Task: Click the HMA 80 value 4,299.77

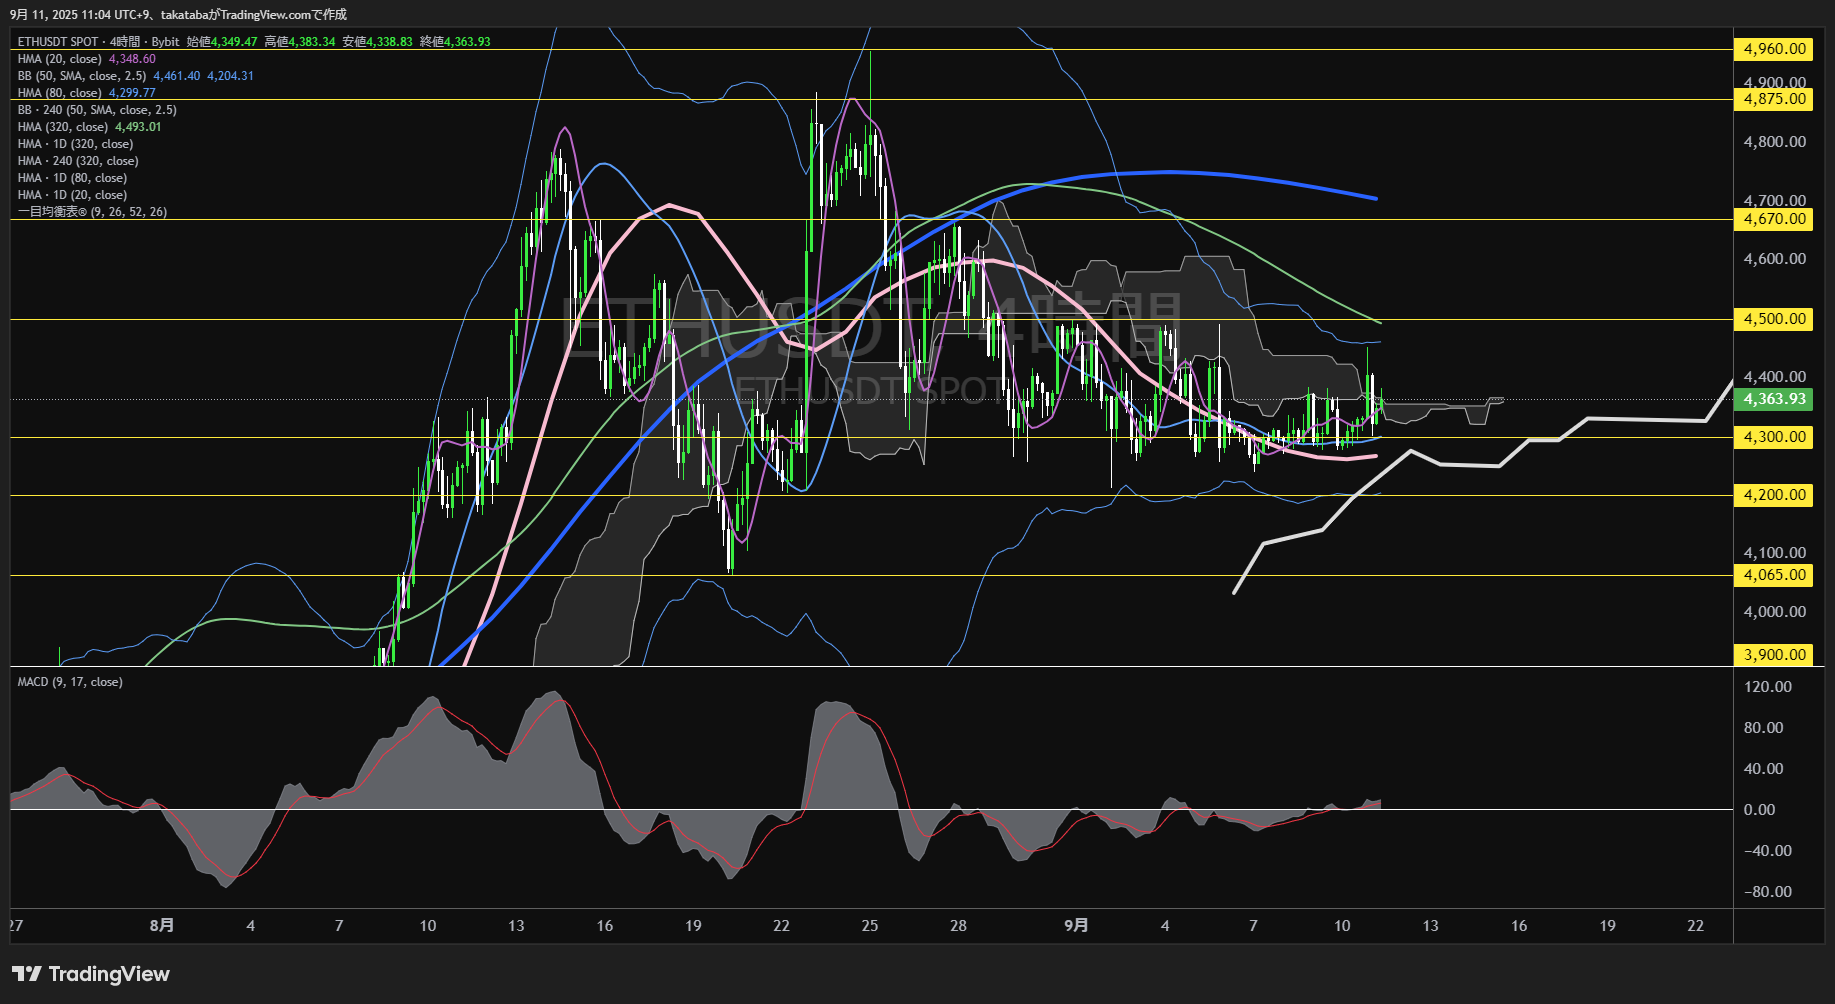Action: coord(132,93)
